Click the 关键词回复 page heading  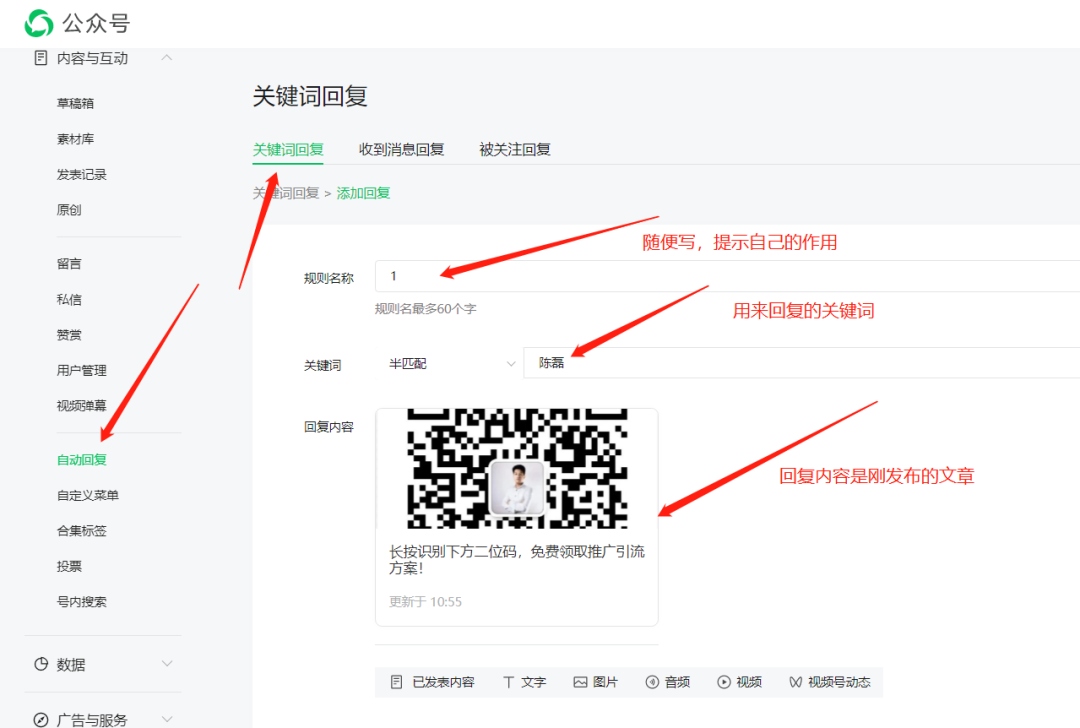click(x=310, y=96)
